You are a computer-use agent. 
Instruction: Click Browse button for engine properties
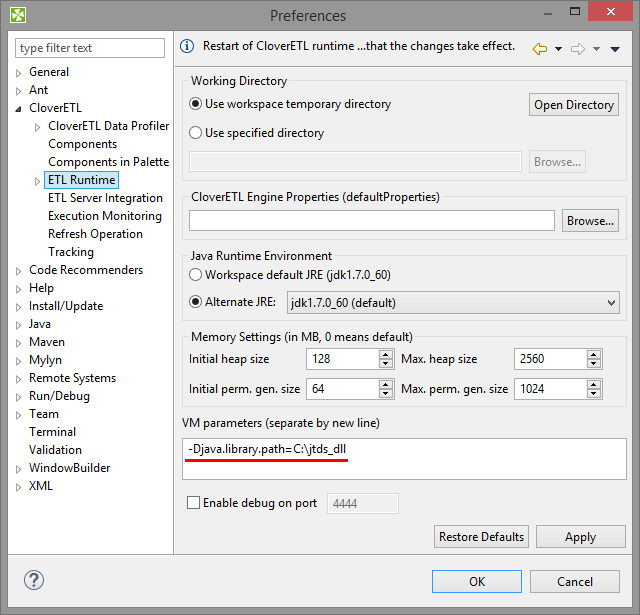(x=590, y=221)
